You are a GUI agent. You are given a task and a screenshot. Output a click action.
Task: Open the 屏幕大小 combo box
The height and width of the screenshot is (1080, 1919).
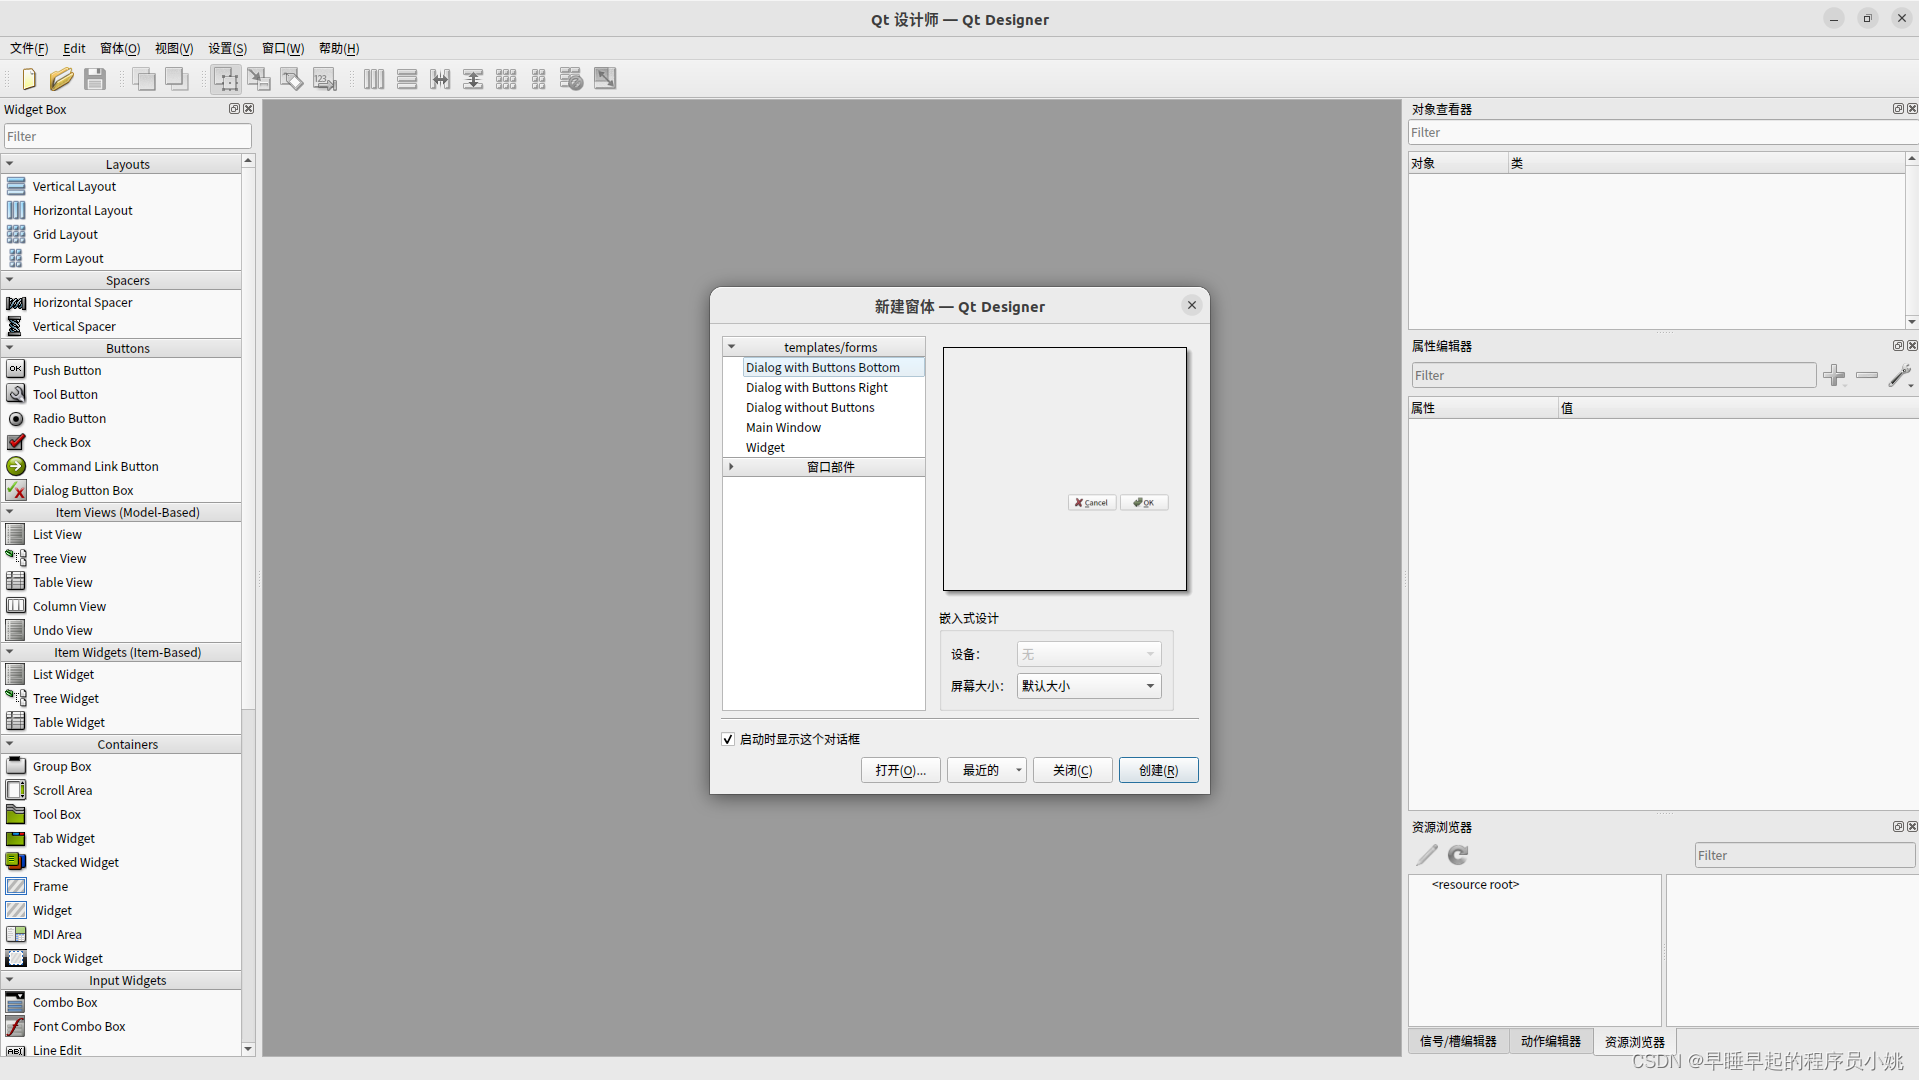click(x=1089, y=686)
